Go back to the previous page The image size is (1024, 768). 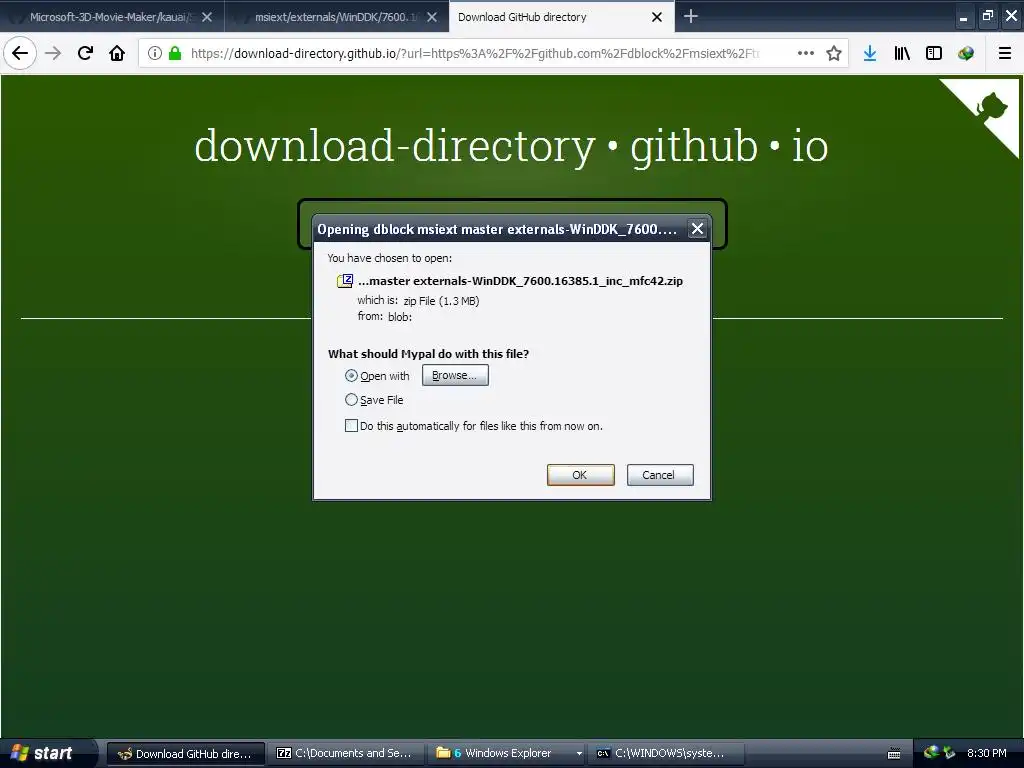[20, 53]
